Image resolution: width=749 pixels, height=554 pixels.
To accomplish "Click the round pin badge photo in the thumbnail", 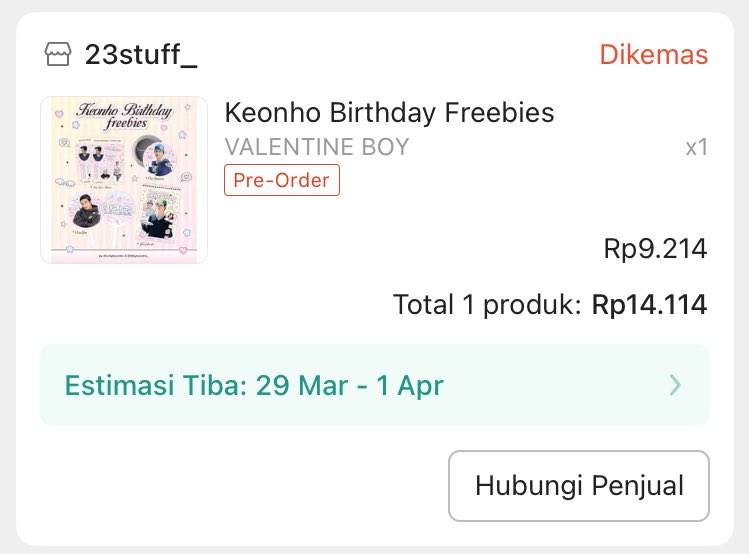I will pyautogui.click(x=154, y=156).
